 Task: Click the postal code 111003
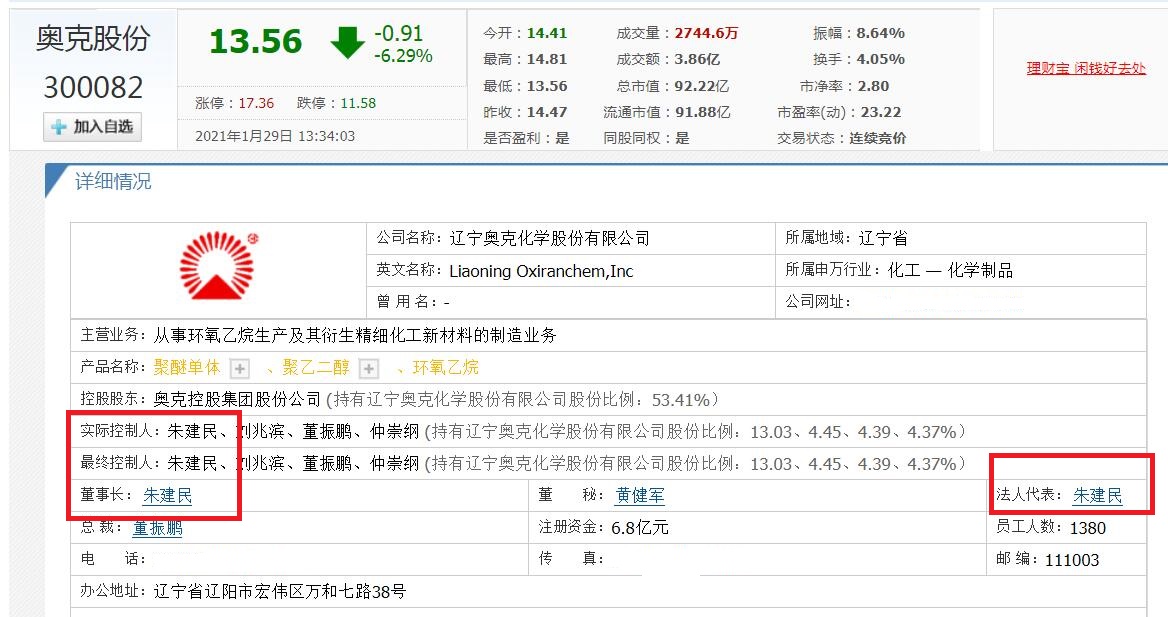[1072, 560]
